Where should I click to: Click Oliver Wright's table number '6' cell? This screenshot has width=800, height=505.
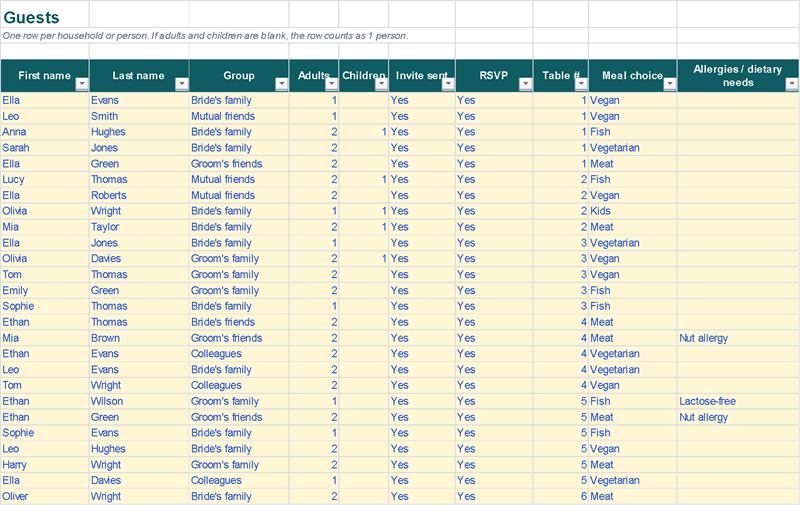(561, 496)
